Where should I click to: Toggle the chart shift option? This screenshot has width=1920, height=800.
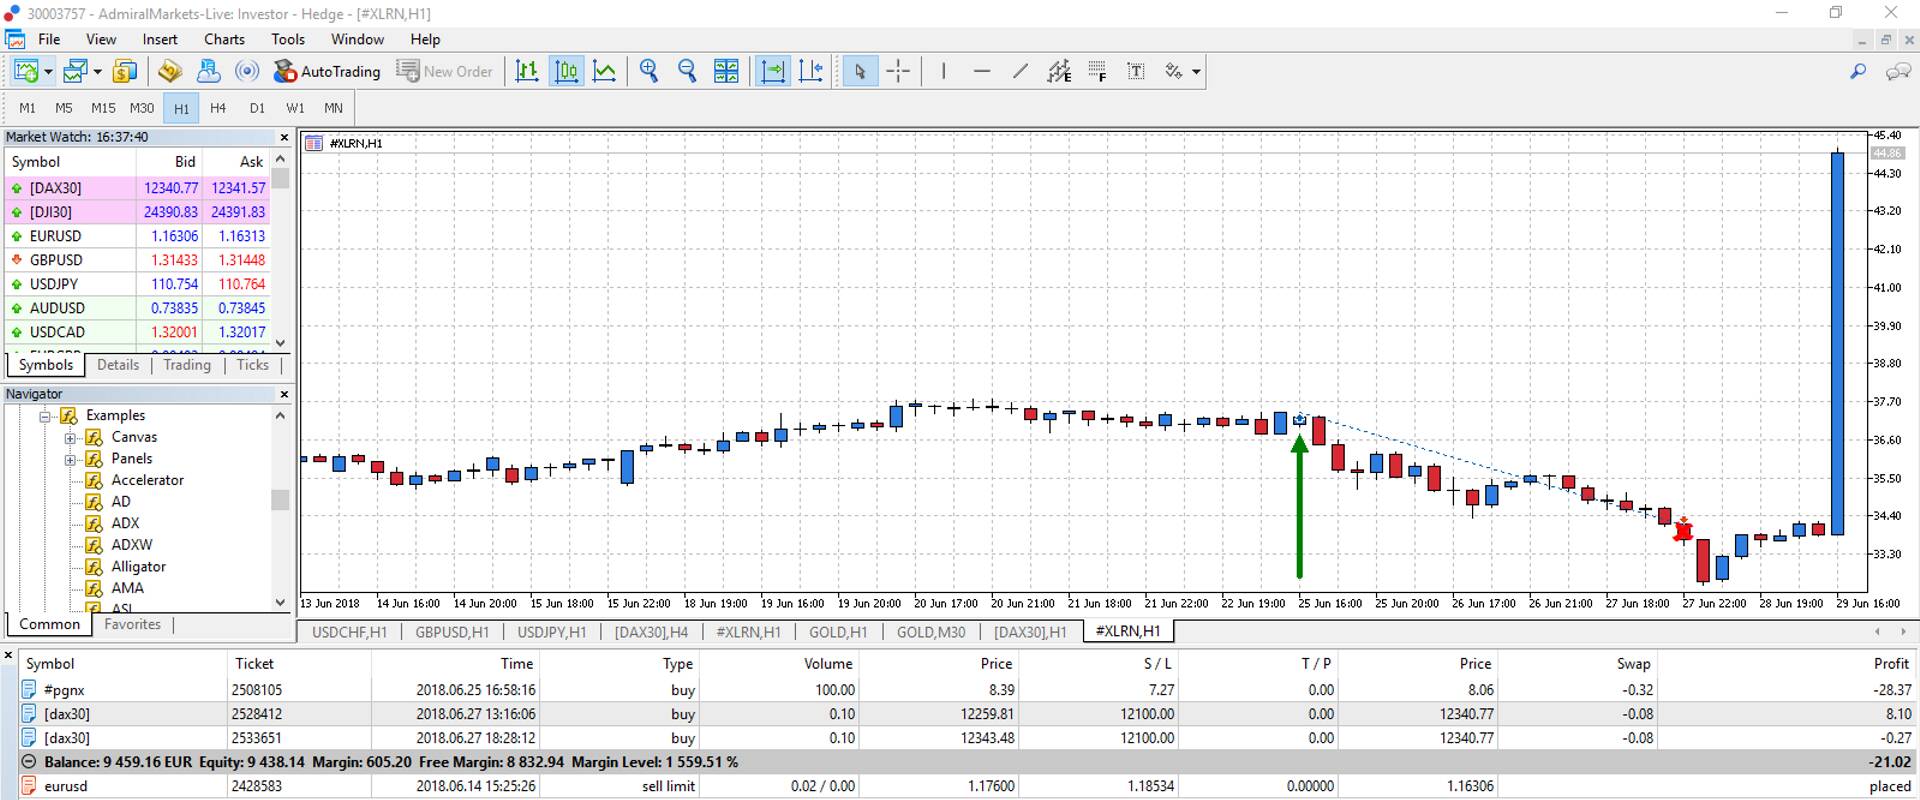click(811, 71)
